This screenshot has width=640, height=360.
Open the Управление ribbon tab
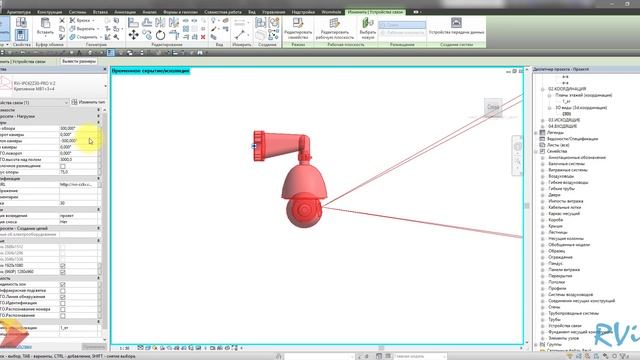pos(274,12)
